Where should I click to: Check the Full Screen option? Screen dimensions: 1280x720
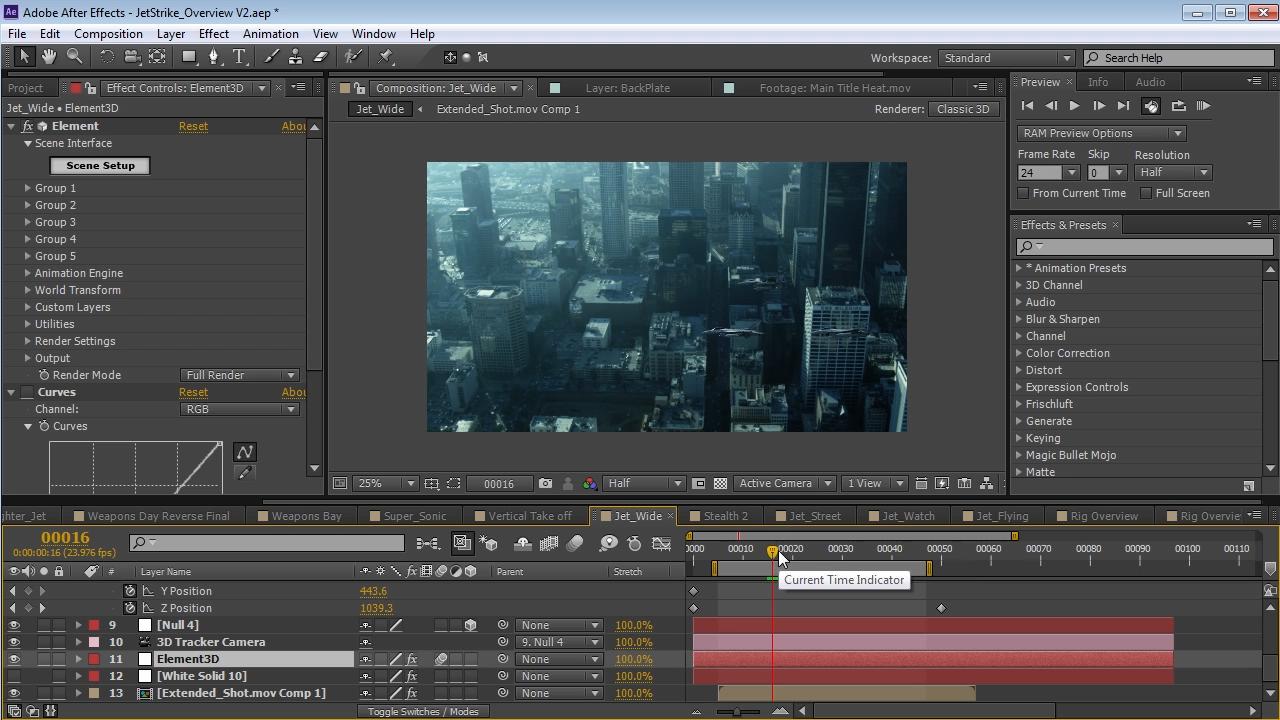click(1146, 193)
